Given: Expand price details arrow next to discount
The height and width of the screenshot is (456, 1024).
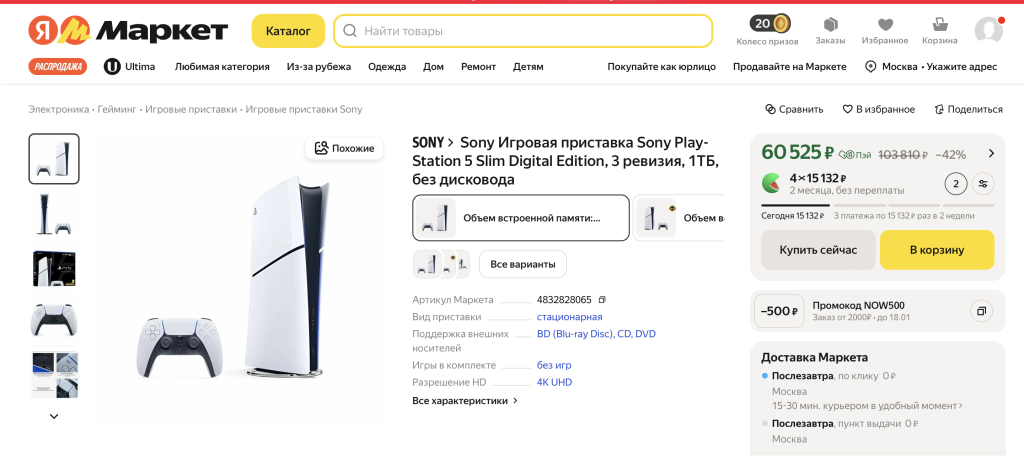Looking at the screenshot, I should click(x=991, y=153).
